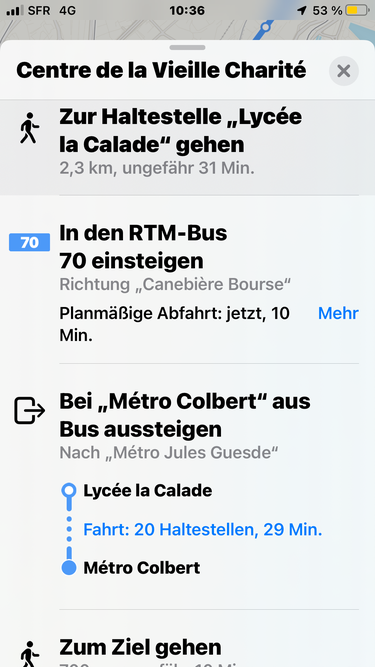Viewport: 375px width, 667px height.
Task: Tap the exit-bus icon next to Métro Colbert
Action: pos(29,411)
